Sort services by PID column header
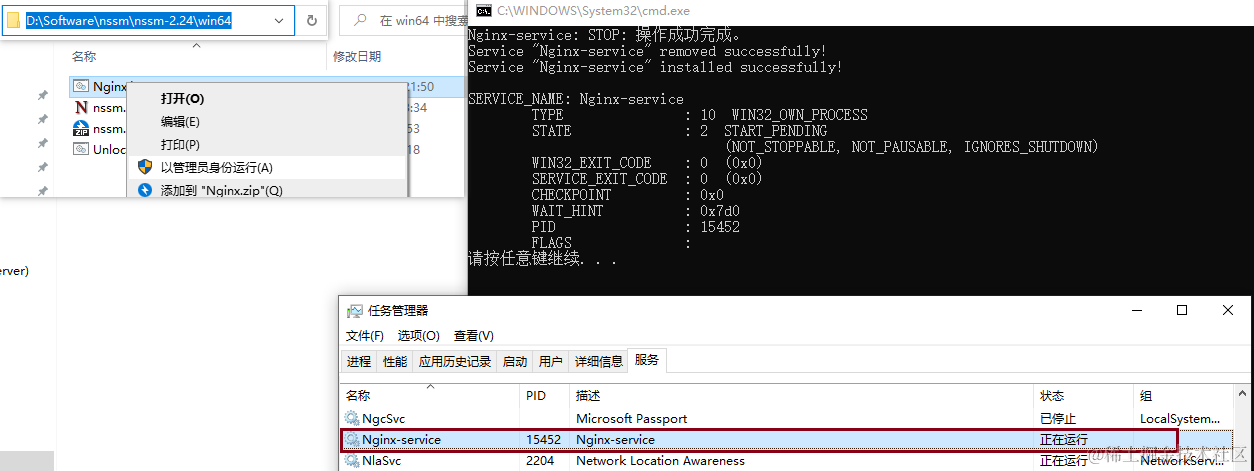Viewport: 1254px width, 471px height. 545,395
